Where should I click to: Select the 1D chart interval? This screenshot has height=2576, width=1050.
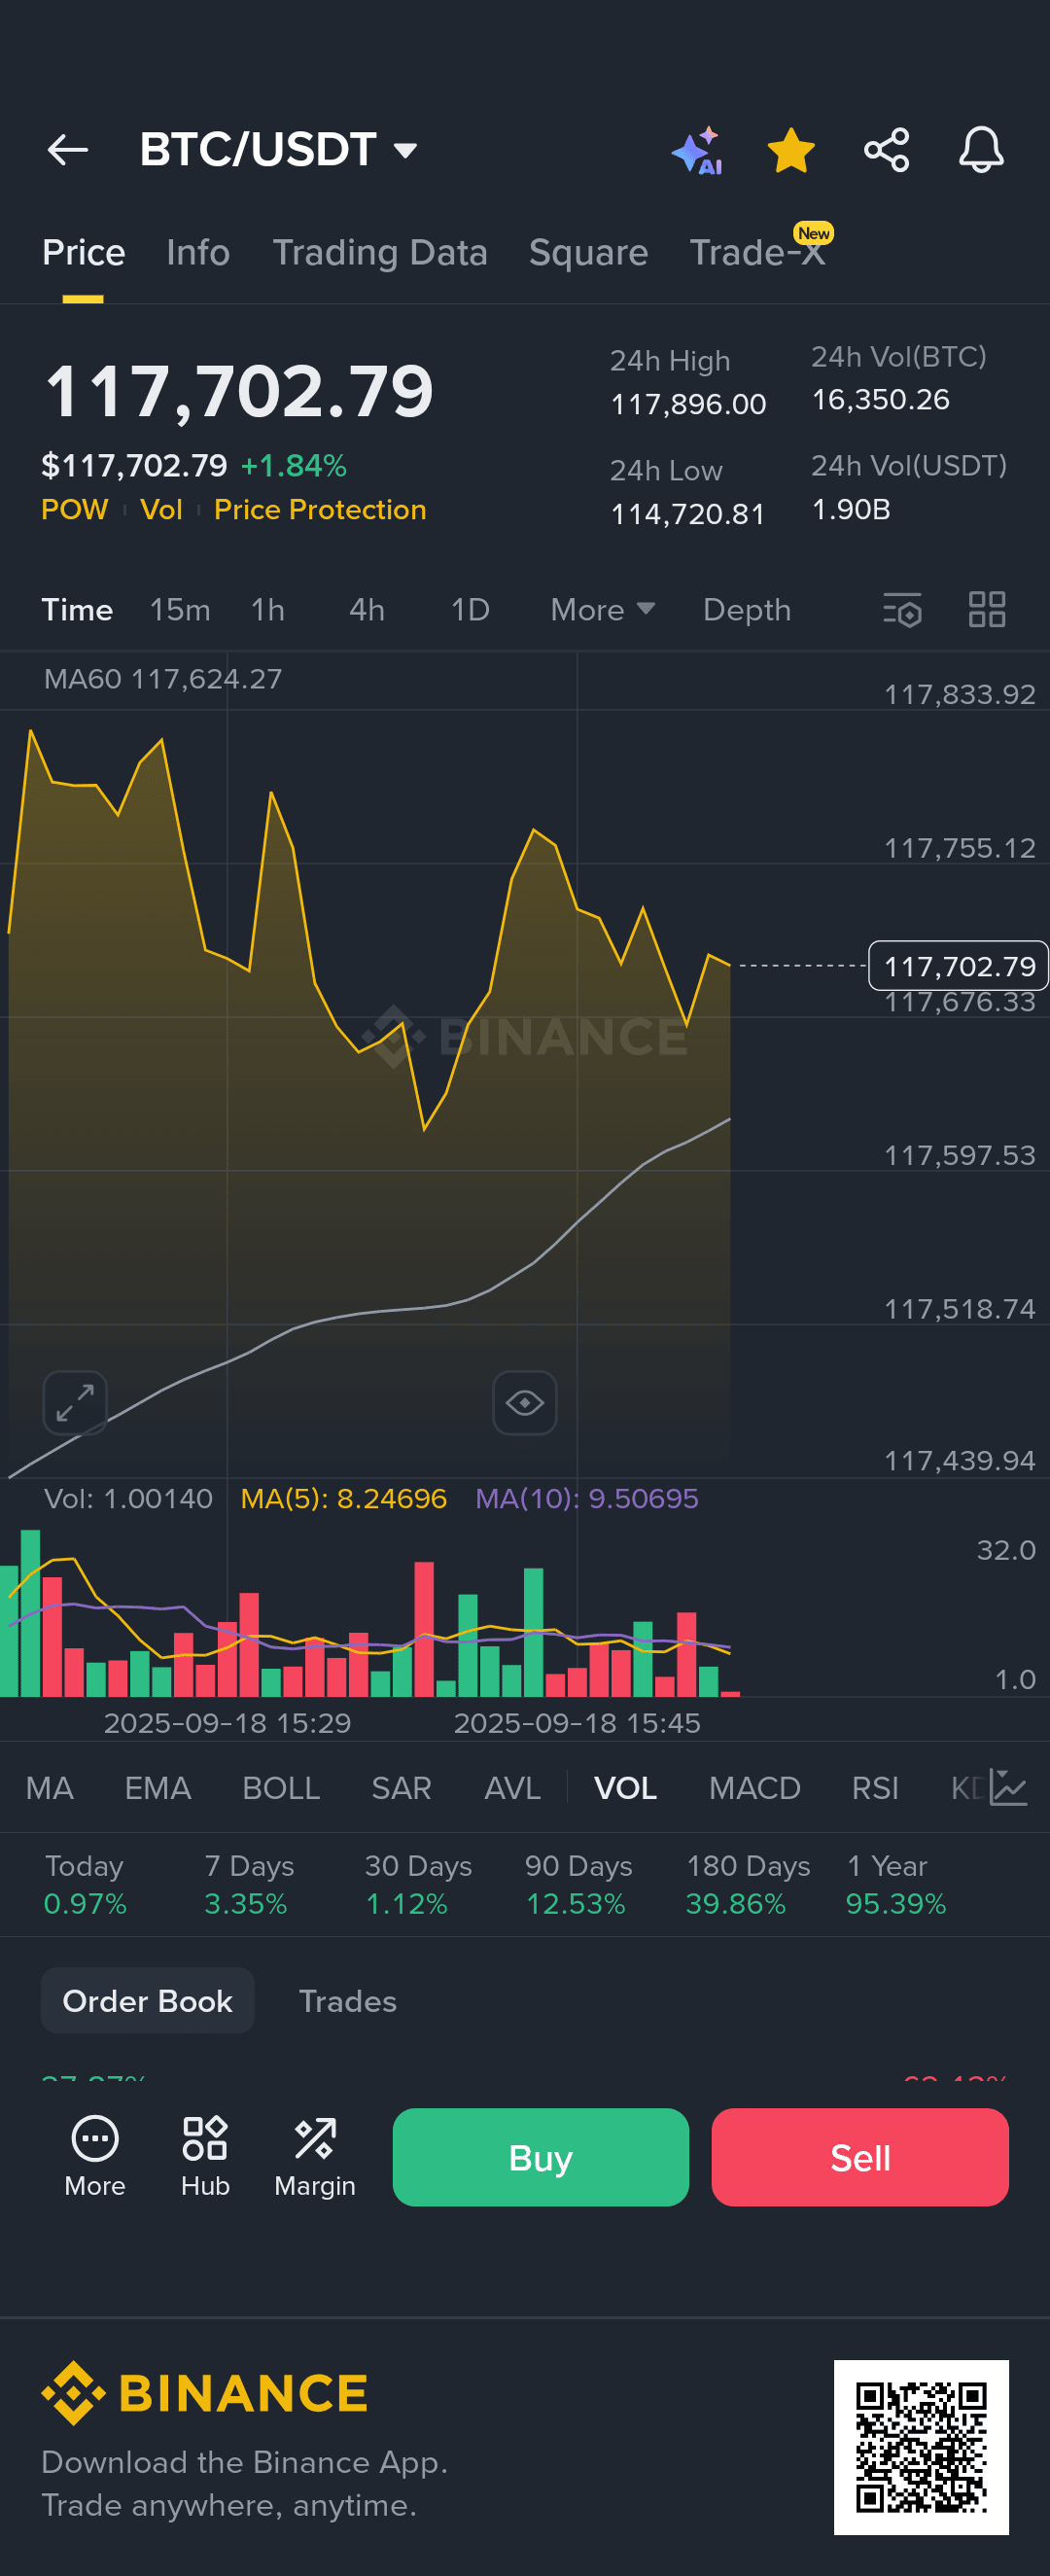[470, 610]
